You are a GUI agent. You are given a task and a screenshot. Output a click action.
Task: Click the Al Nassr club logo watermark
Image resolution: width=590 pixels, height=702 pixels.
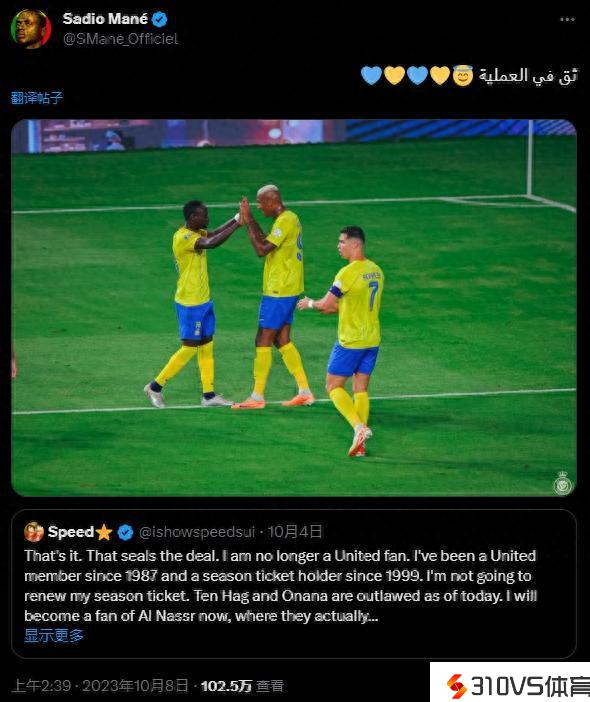point(563,483)
